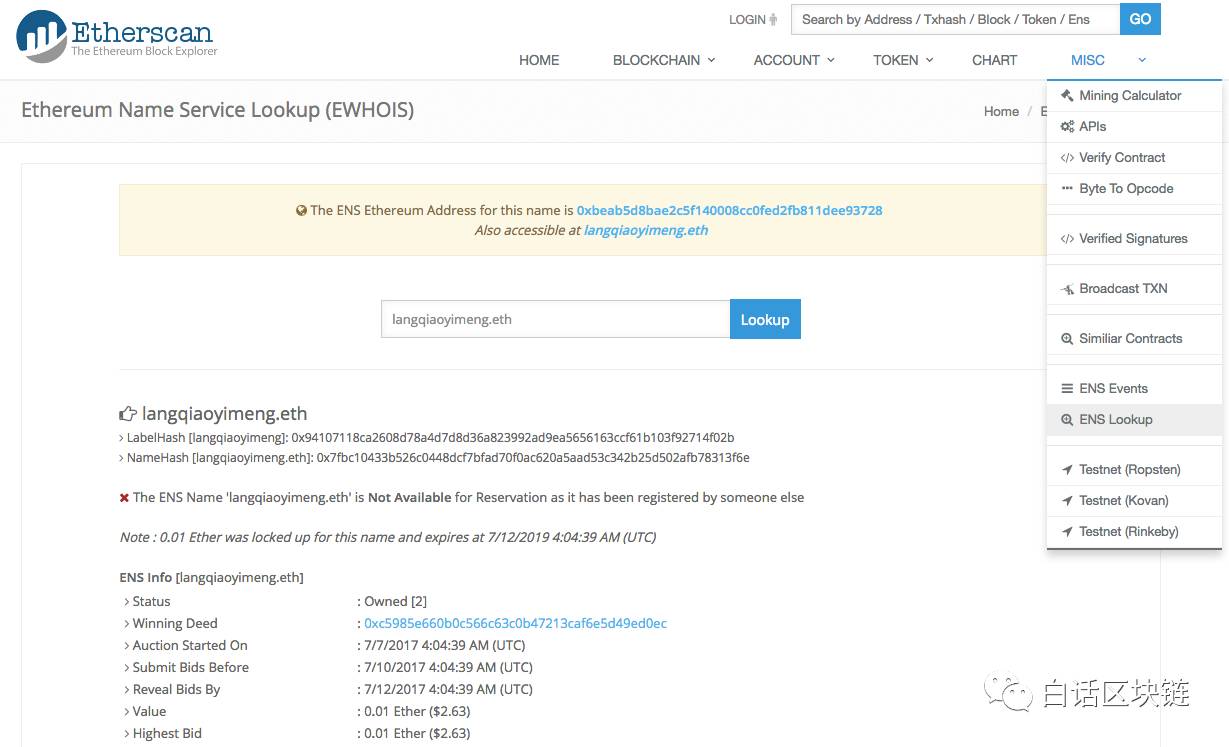
Task: Select Broadcast TXN menu entry
Action: coord(1134,289)
